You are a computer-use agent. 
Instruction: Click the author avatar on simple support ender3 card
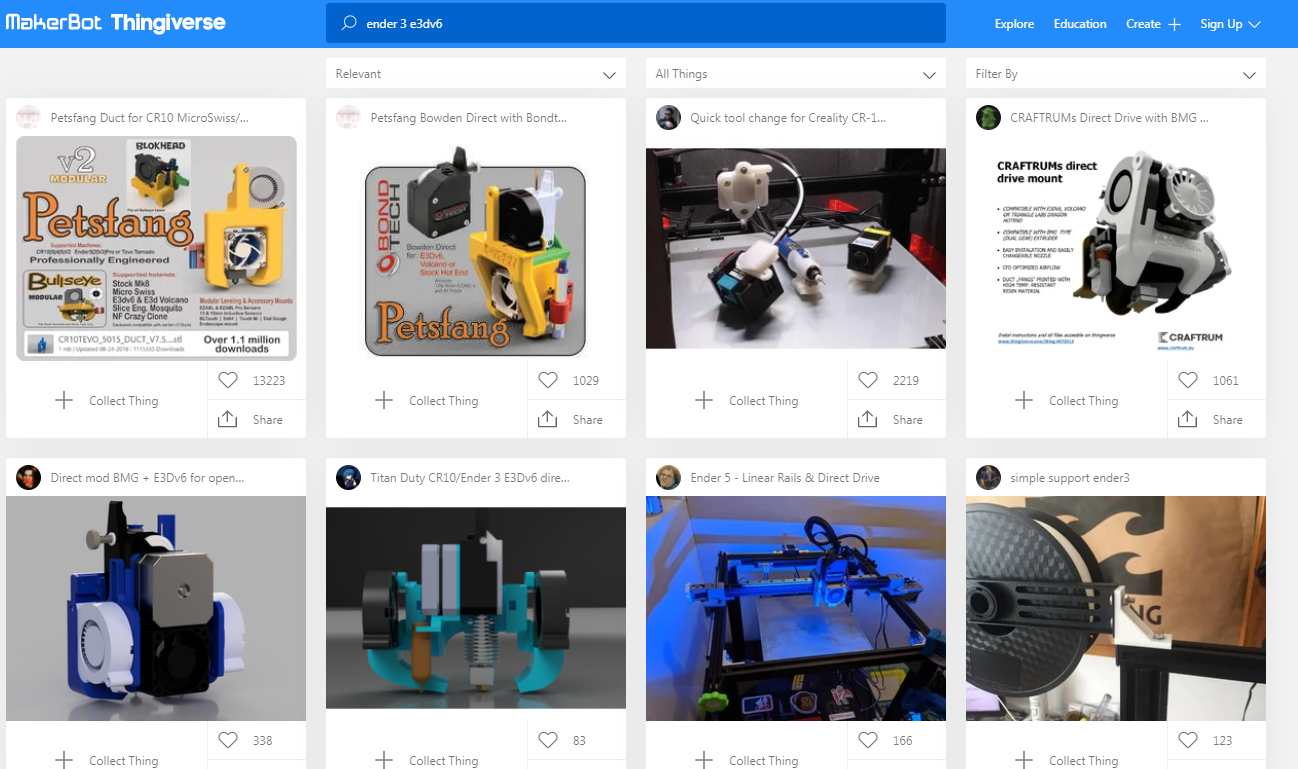(988, 477)
